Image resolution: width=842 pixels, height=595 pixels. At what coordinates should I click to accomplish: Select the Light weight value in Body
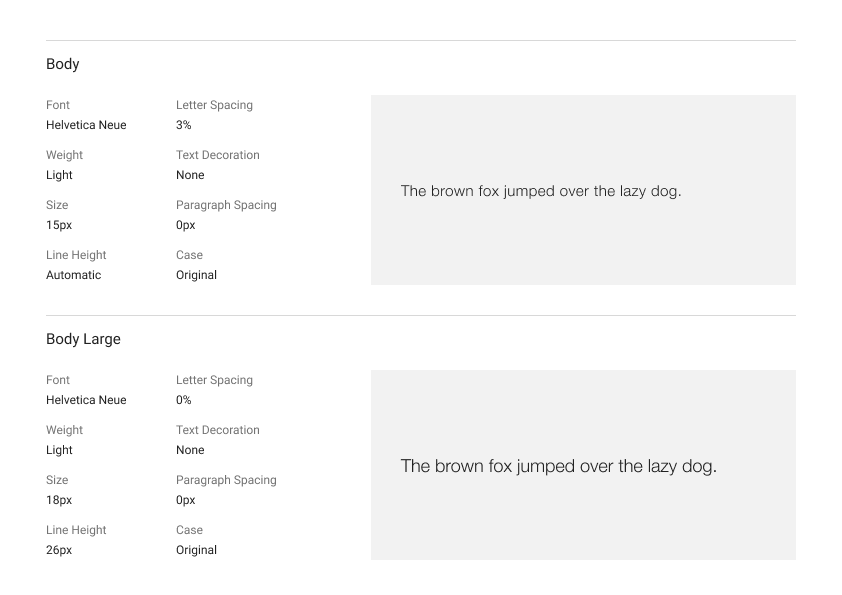pyautogui.click(x=59, y=175)
